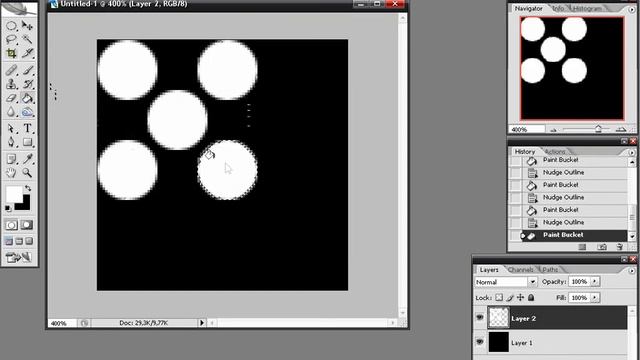Select the Blur tool

(x=11, y=112)
